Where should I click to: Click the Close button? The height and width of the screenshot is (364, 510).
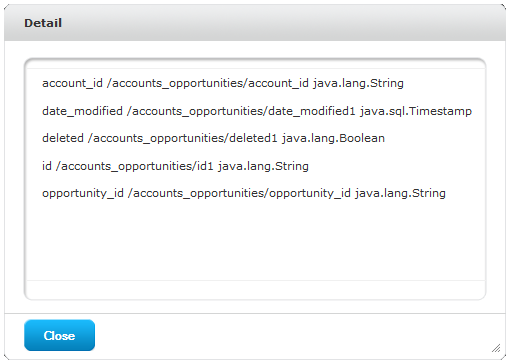pos(59,335)
